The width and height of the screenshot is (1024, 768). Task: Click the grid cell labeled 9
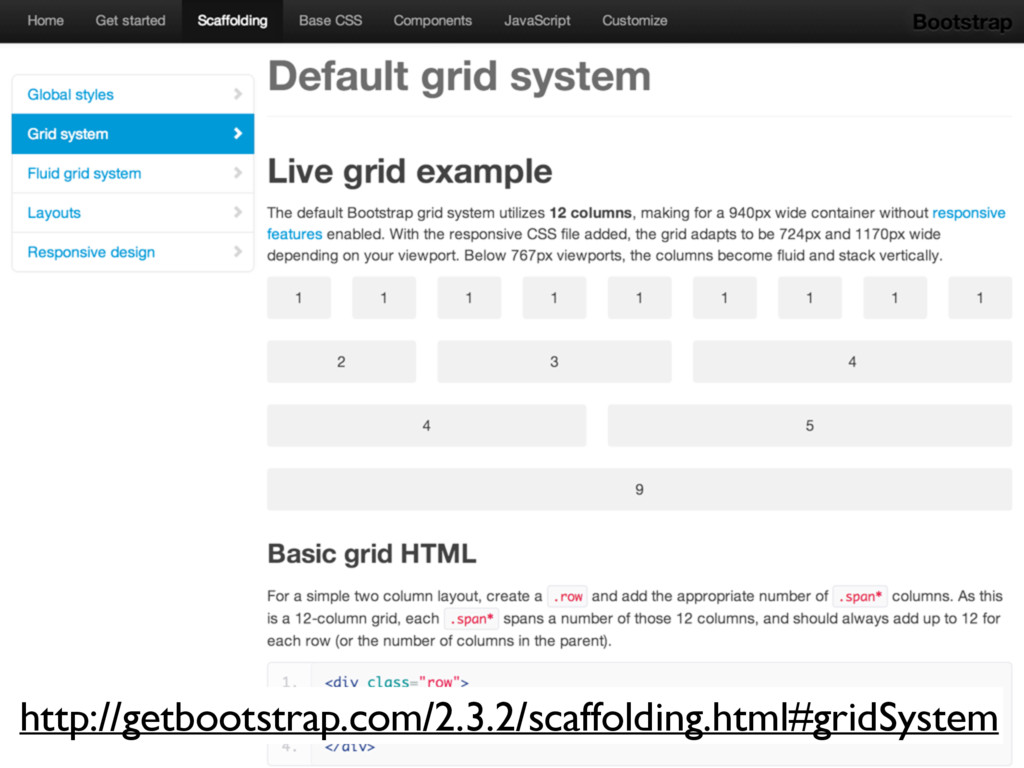(x=639, y=490)
